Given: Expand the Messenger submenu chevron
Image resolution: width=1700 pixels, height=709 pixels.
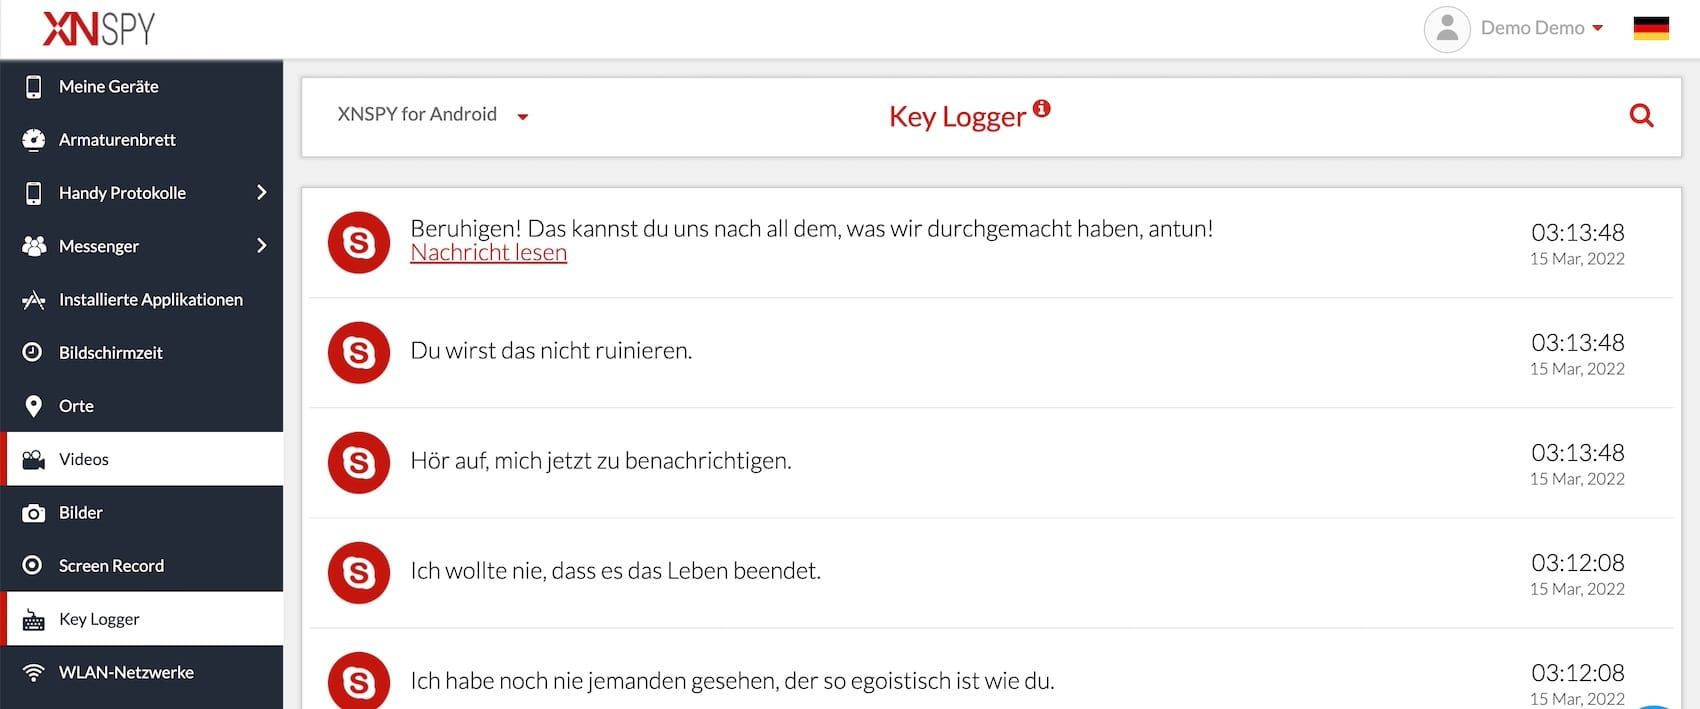Looking at the screenshot, I should click(x=261, y=245).
